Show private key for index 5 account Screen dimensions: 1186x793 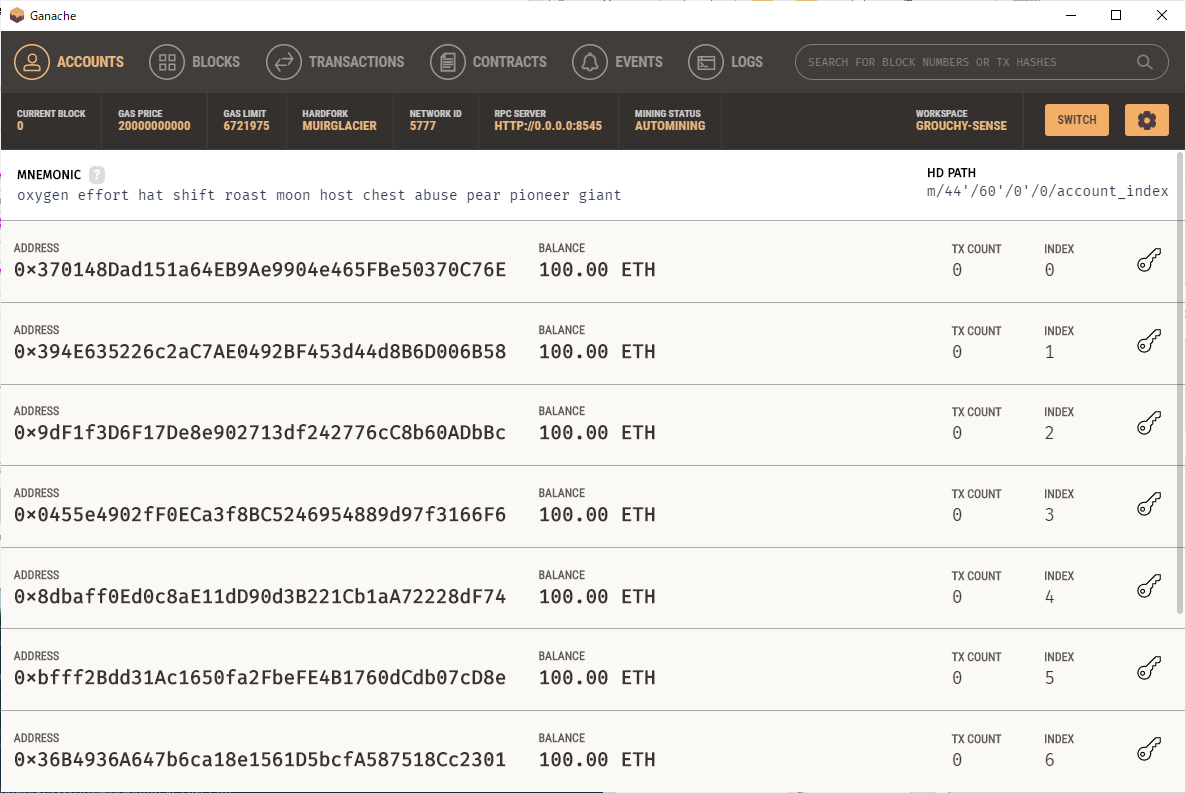pyautogui.click(x=1149, y=669)
